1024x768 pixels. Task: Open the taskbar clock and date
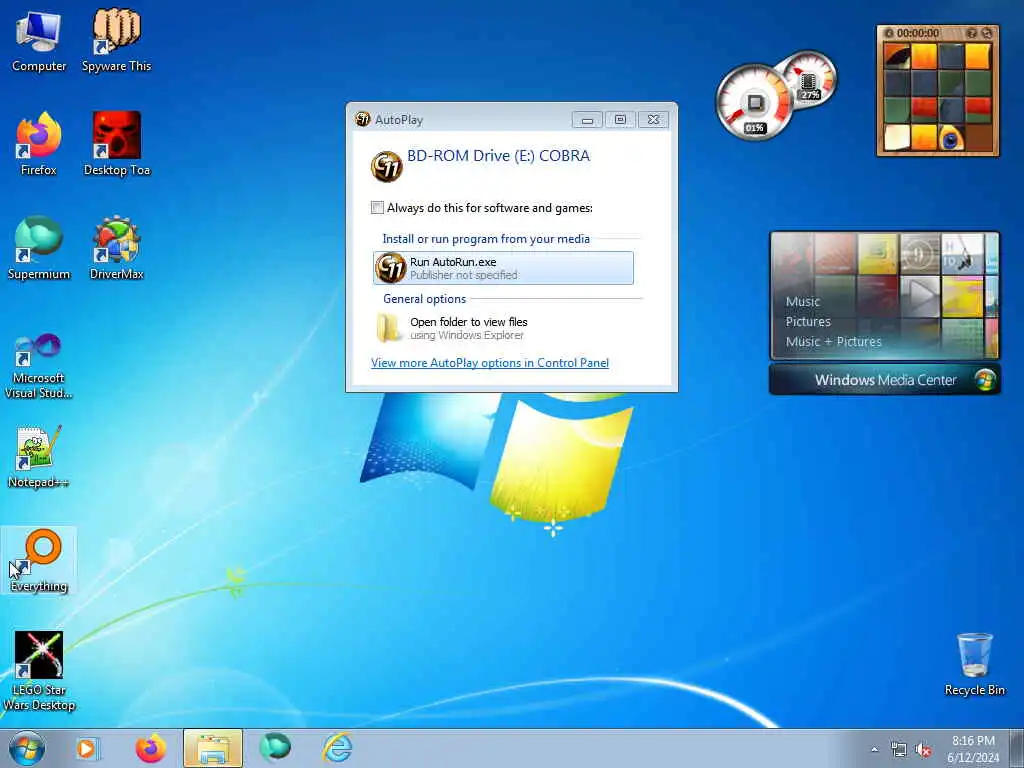(x=973, y=749)
